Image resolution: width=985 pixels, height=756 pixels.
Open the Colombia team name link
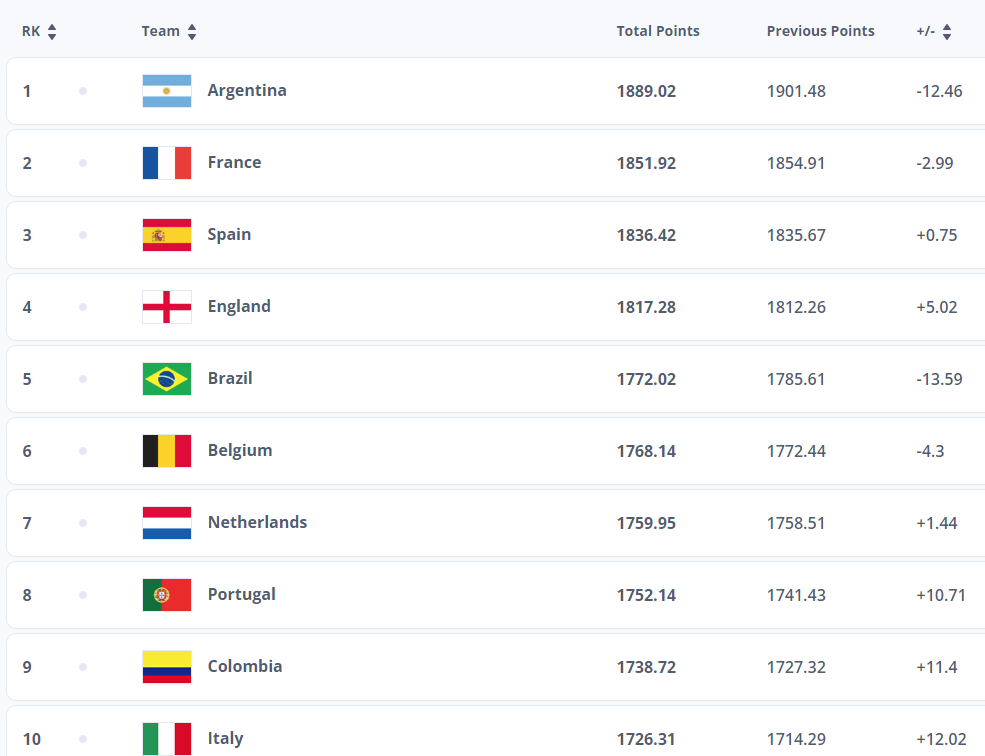pos(245,667)
